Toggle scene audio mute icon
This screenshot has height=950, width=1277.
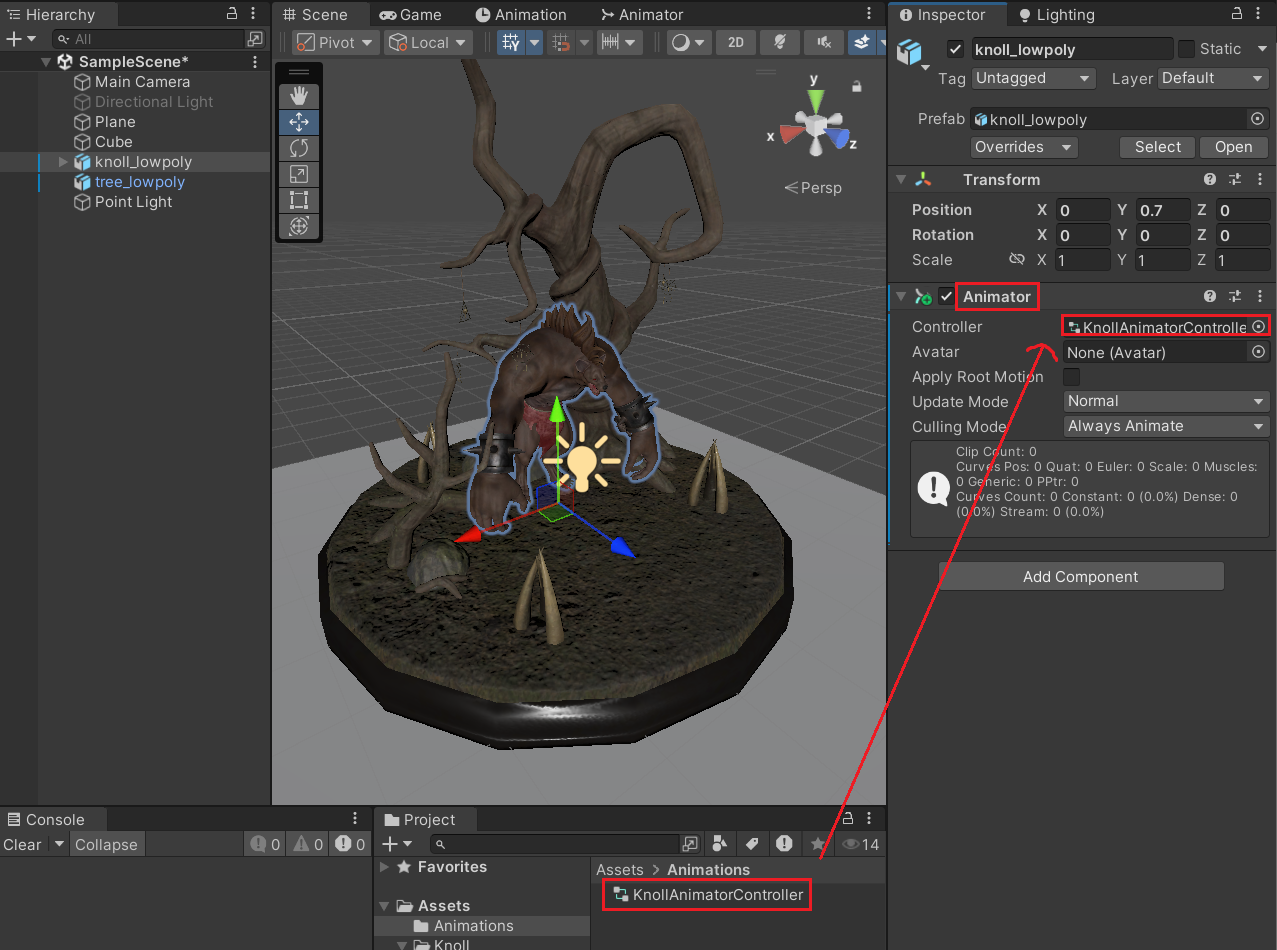823,43
